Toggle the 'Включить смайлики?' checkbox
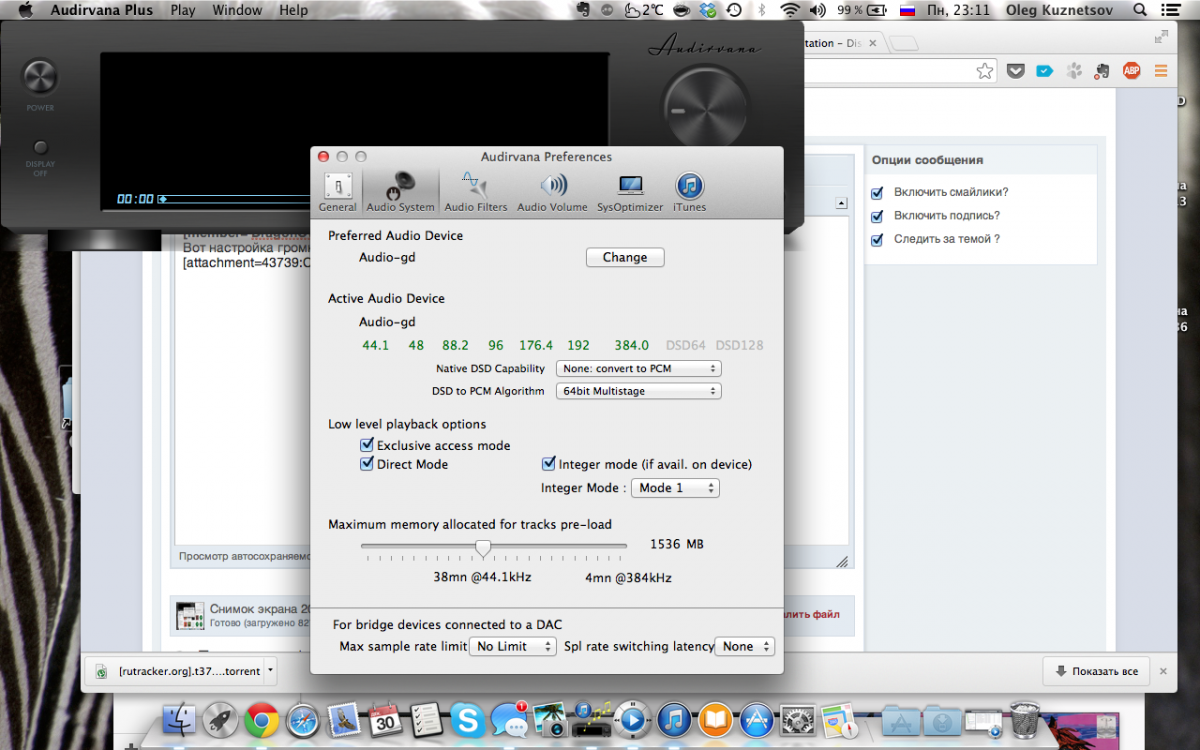Screen dimensions: 1200x750 click(x=877, y=192)
